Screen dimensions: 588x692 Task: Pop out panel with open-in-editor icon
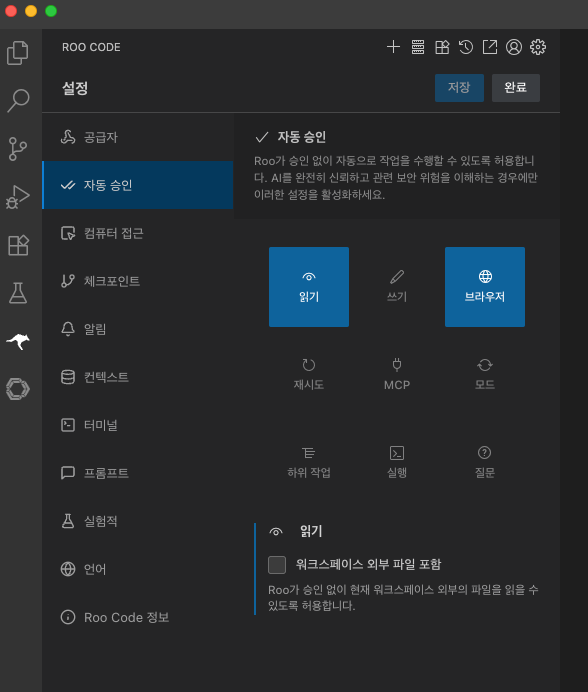(490, 47)
